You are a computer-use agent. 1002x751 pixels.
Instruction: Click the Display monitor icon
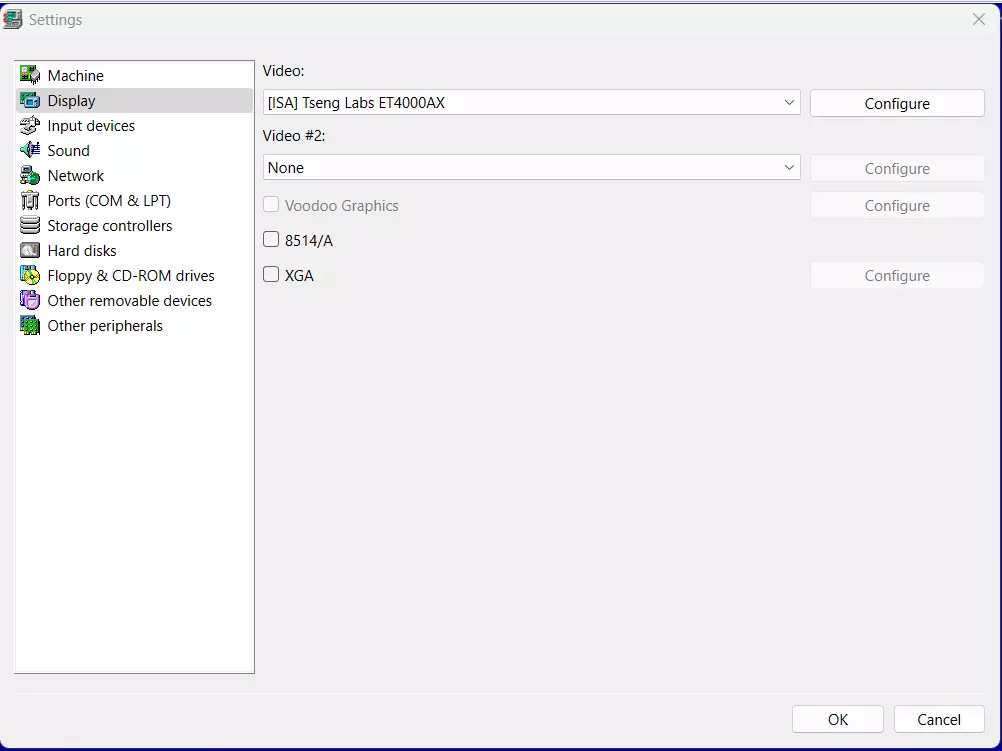[29, 100]
